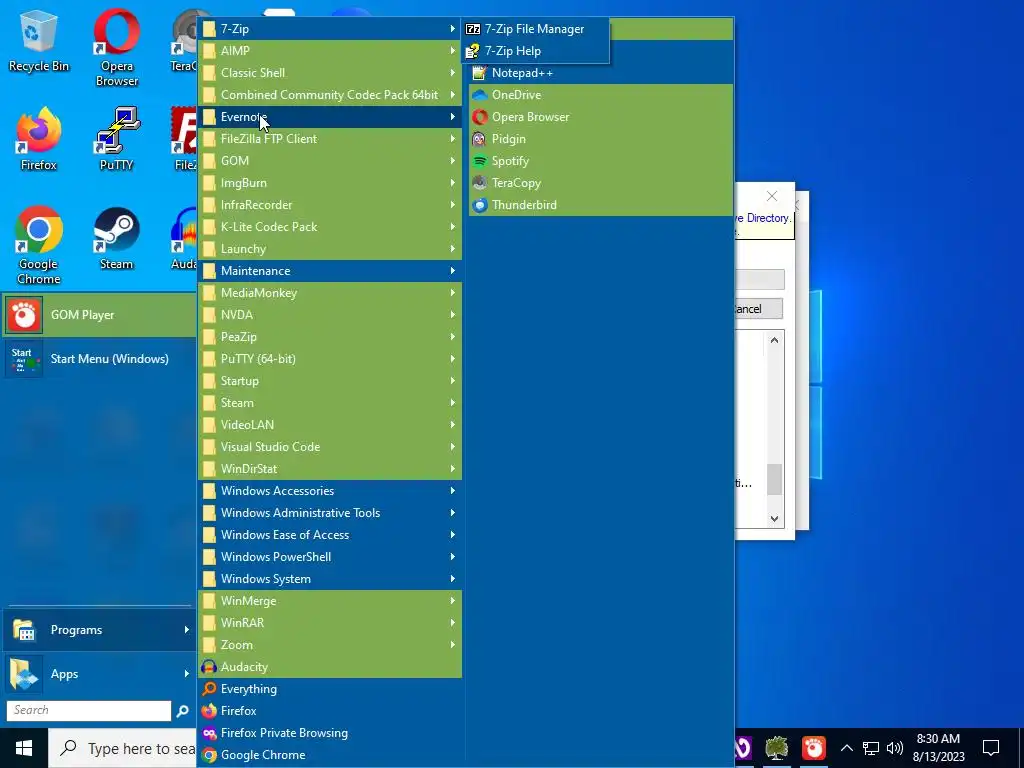Open the WinRAR folder entry
Viewport: 1024px width, 768px height.
point(330,623)
